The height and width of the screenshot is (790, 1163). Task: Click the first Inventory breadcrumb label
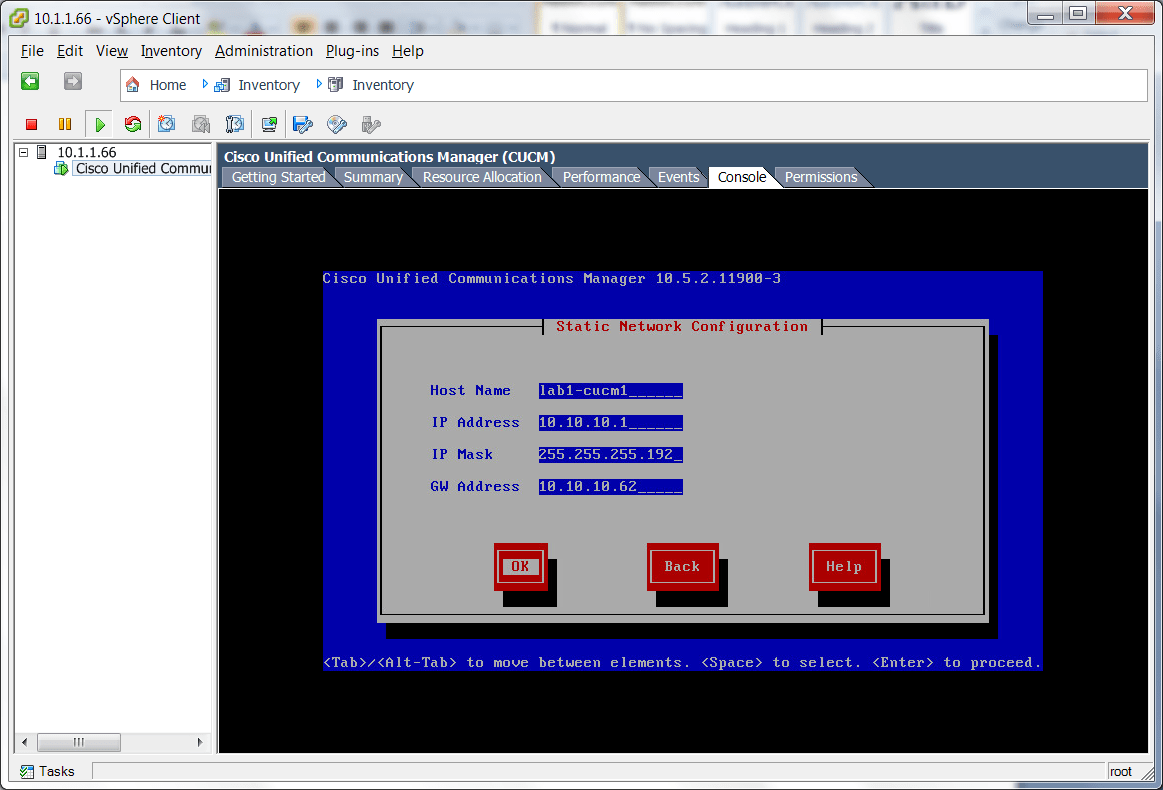(269, 85)
